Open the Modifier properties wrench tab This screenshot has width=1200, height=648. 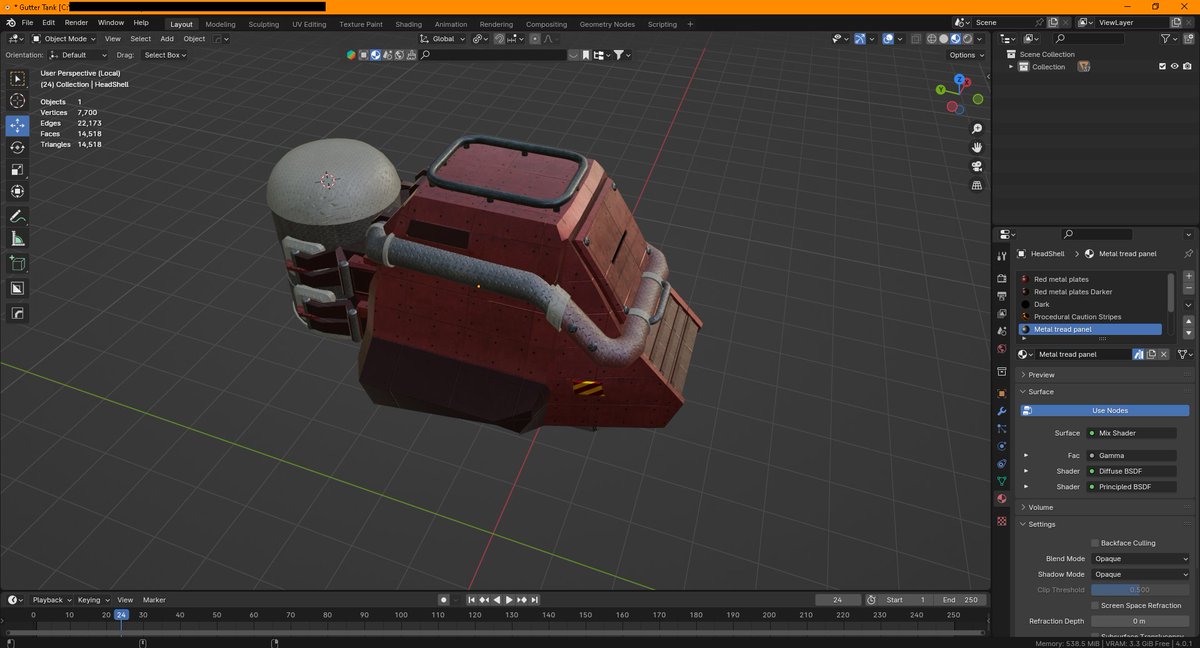pos(1002,411)
